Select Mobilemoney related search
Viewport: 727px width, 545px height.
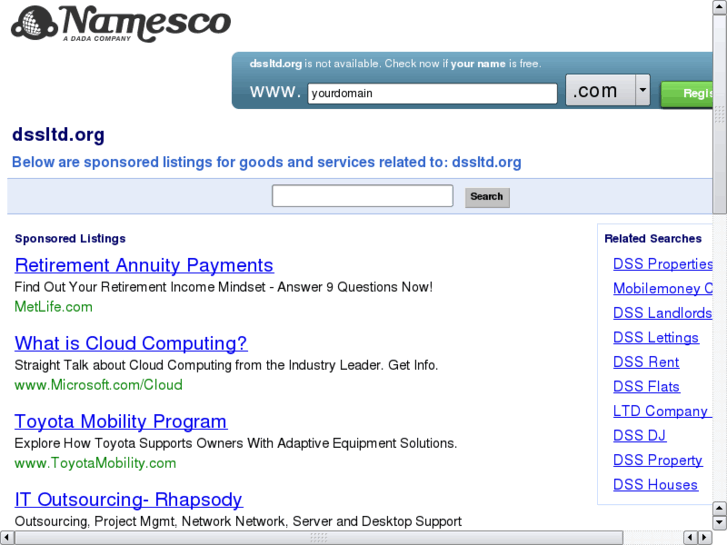[x=663, y=289]
